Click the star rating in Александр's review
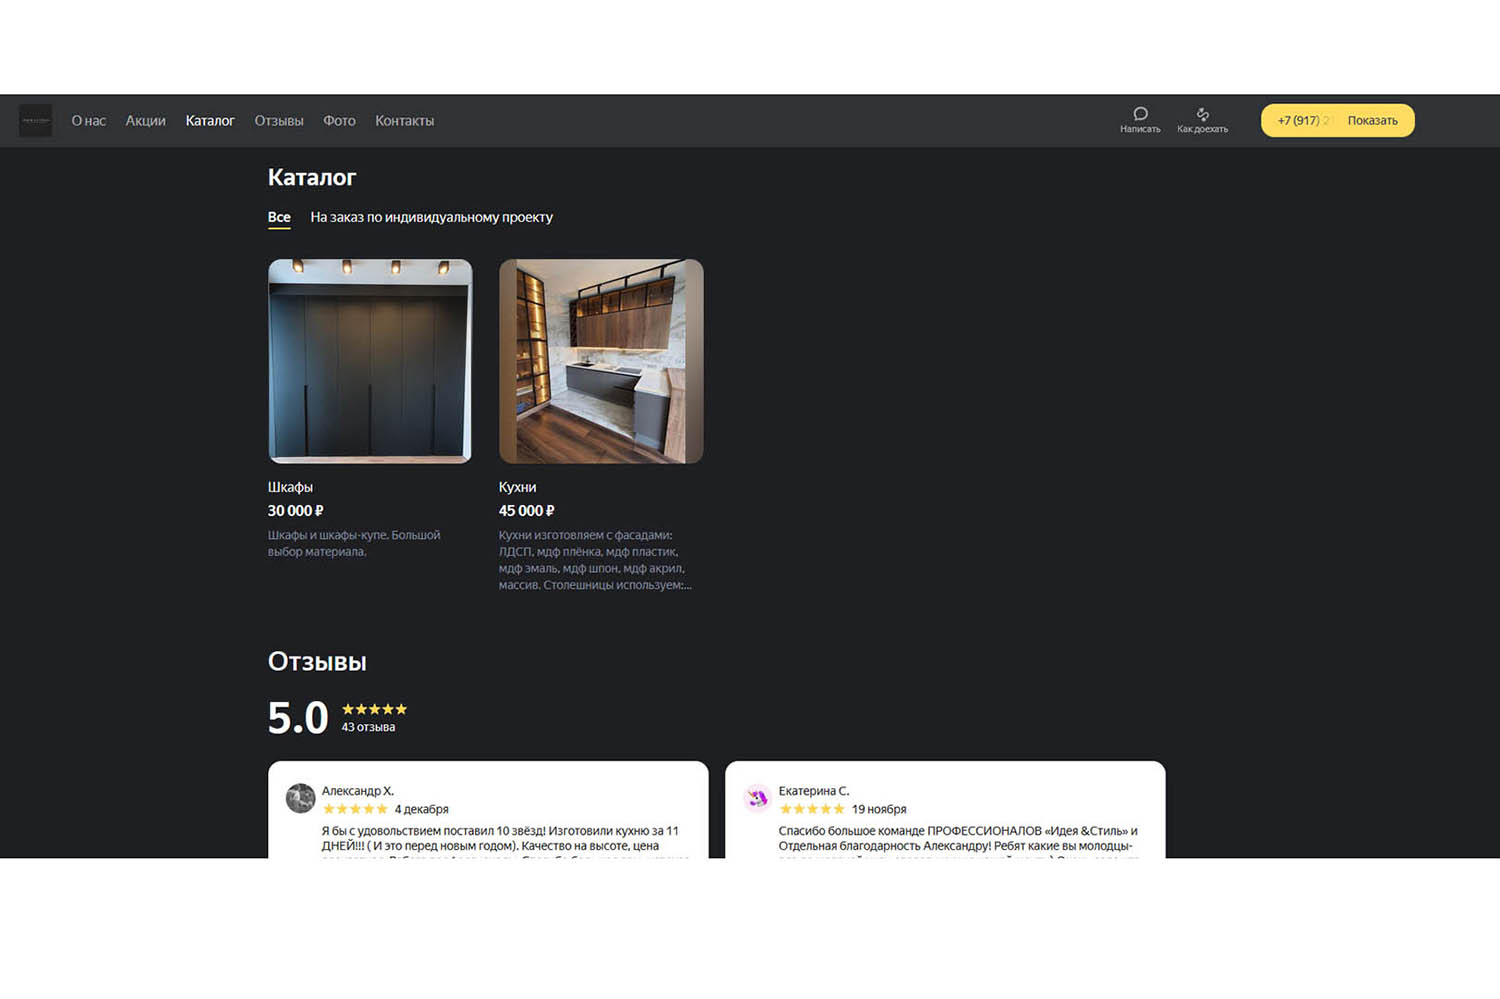Screen dimensions: 1500x999 pyautogui.click(x=354, y=809)
